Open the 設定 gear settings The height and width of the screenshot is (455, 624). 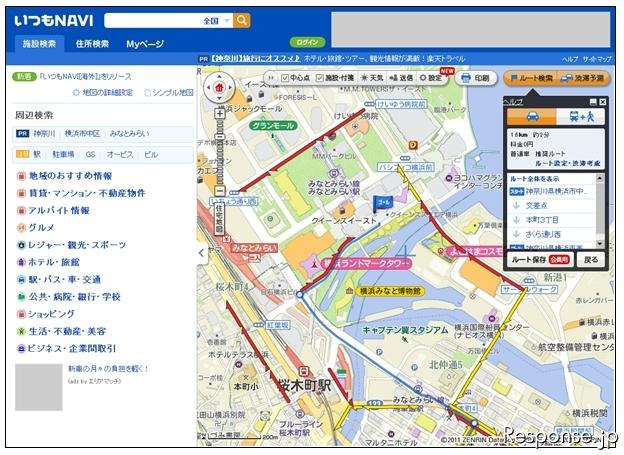pos(431,78)
